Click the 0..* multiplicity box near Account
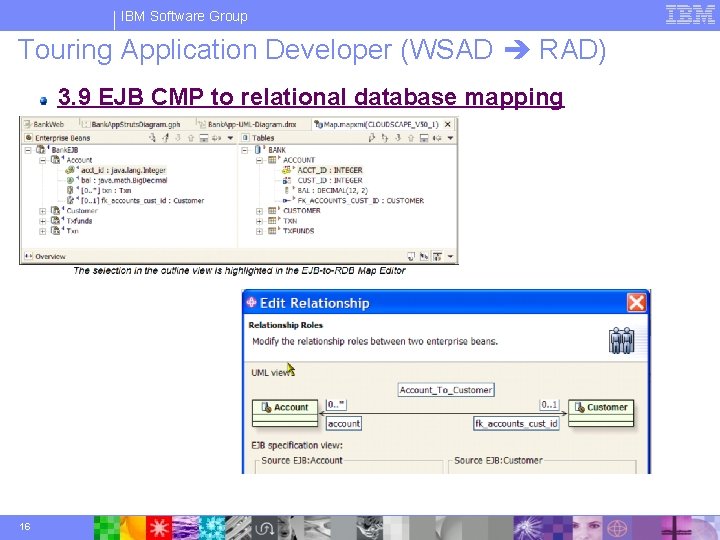 (x=336, y=405)
